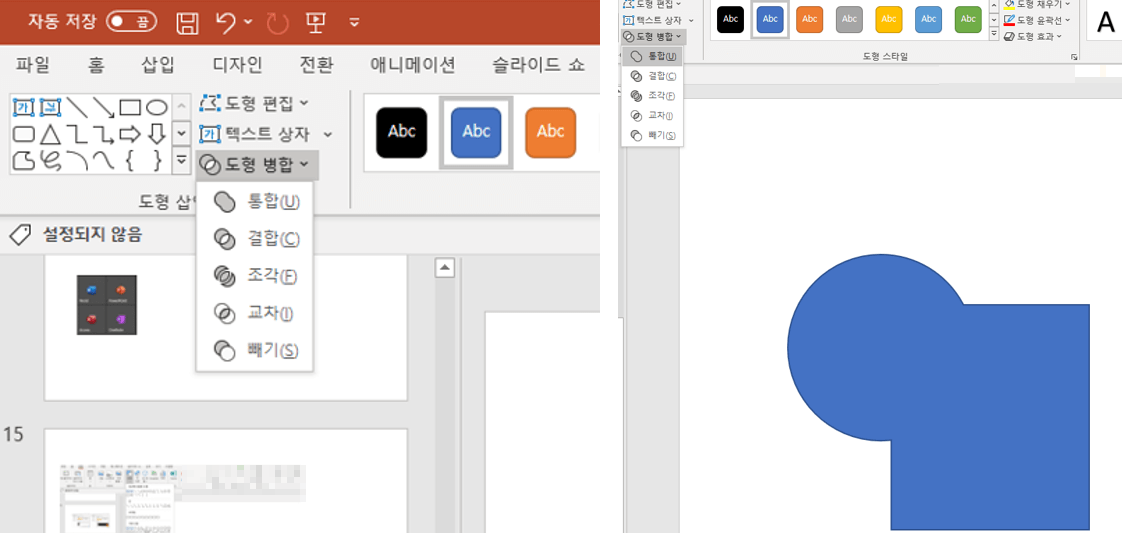The width and height of the screenshot is (1122, 533).
Task: Start slideshow from beginning icon
Action: click(x=316, y=23)
